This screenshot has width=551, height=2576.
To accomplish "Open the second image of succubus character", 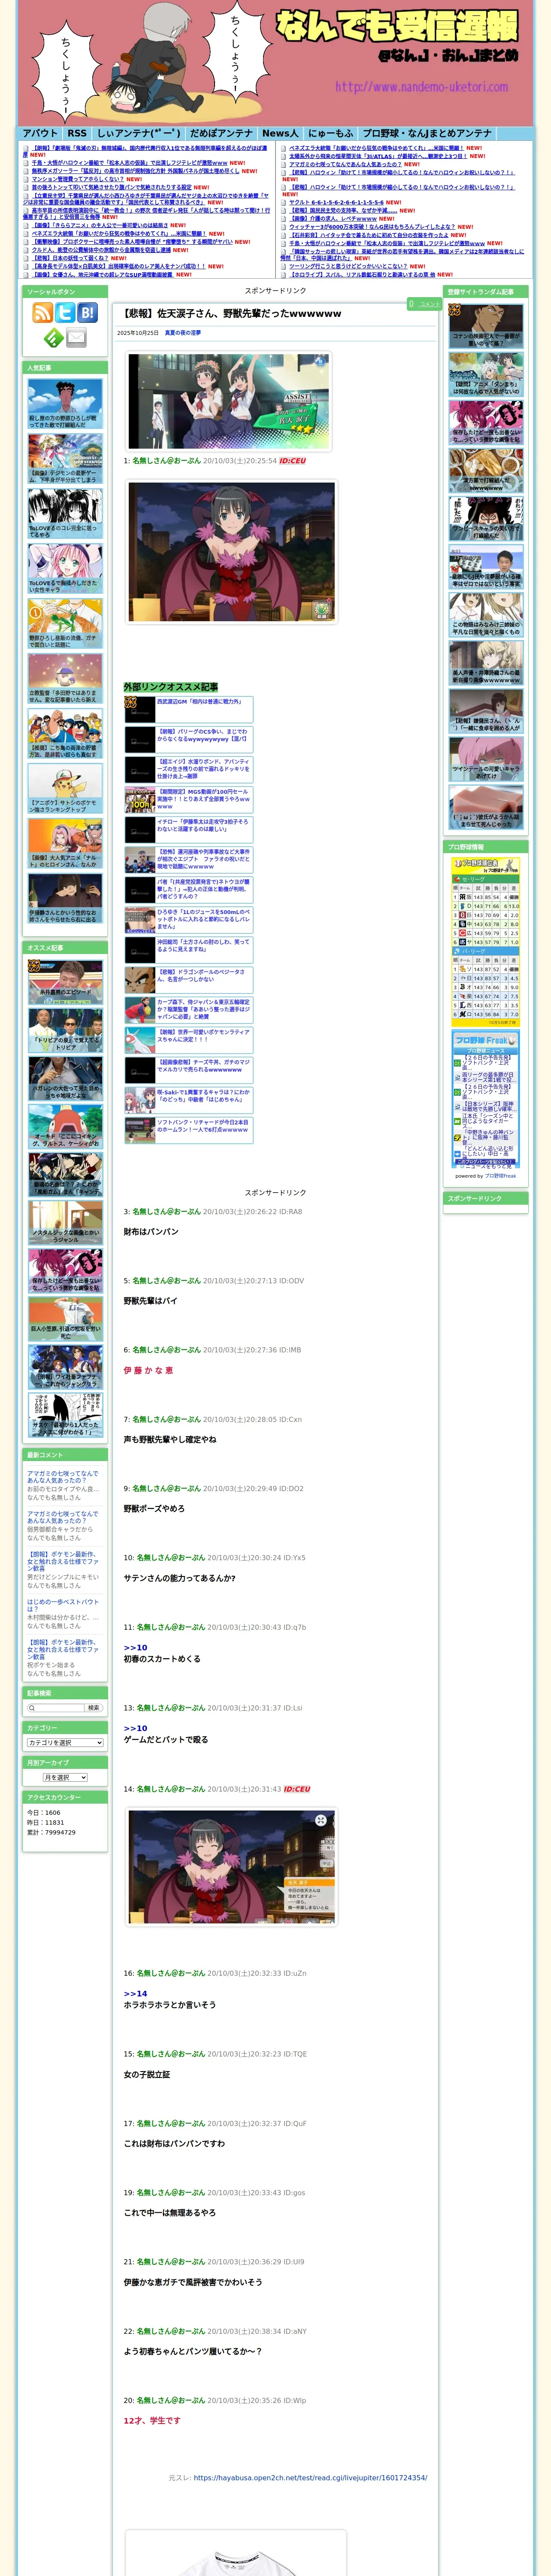I will click(x=231, y=552).
